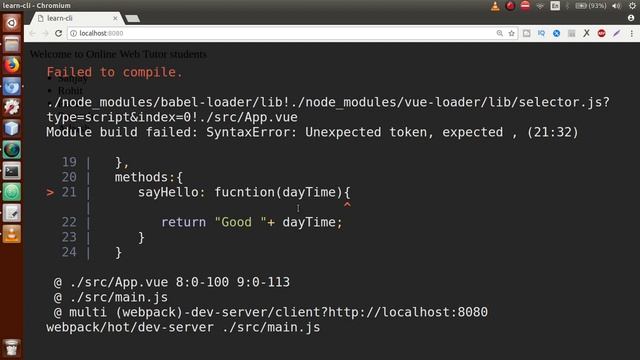Click the VLC cone tray indicator

[495, 6]
